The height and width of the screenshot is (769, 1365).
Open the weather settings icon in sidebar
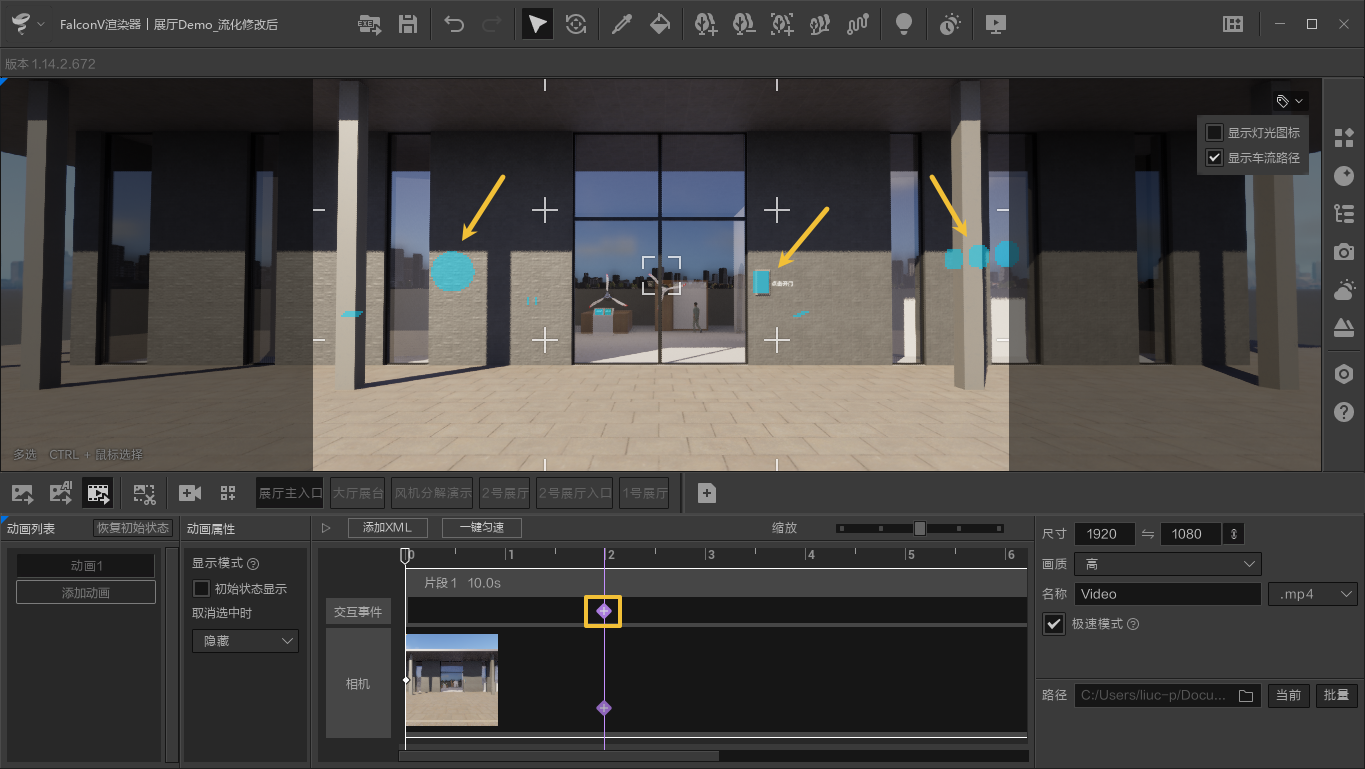pos(1344,290)
